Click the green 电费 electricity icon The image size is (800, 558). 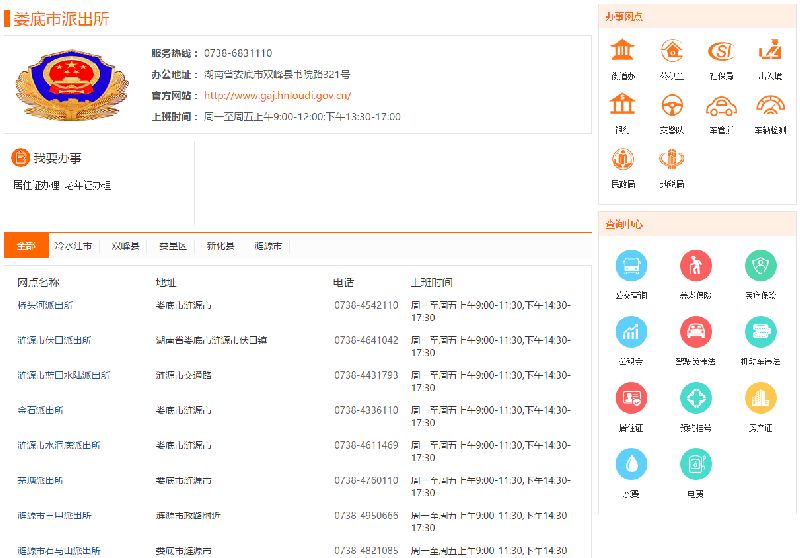(696, 464)
